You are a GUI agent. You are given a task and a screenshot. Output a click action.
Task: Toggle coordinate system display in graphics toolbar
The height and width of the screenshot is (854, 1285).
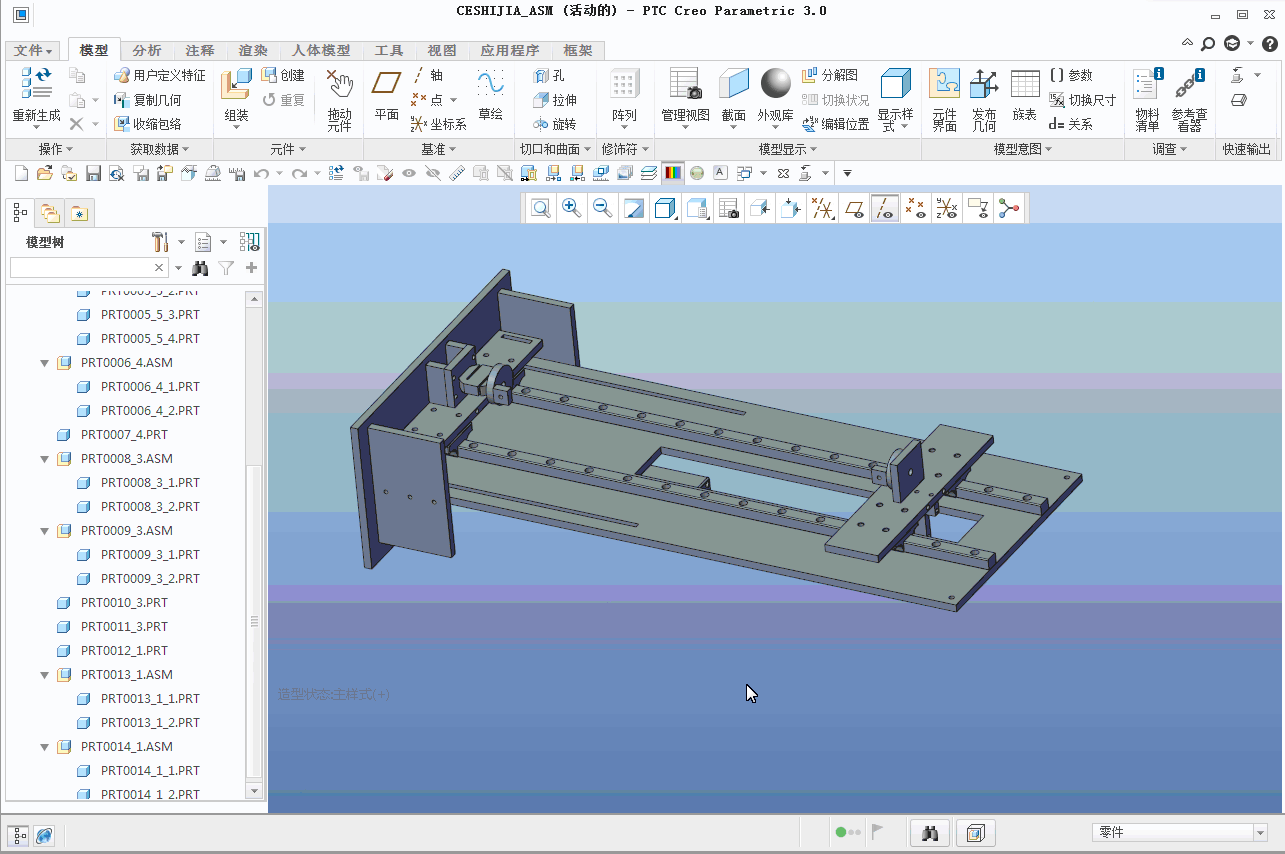click(x=946, y=208)
